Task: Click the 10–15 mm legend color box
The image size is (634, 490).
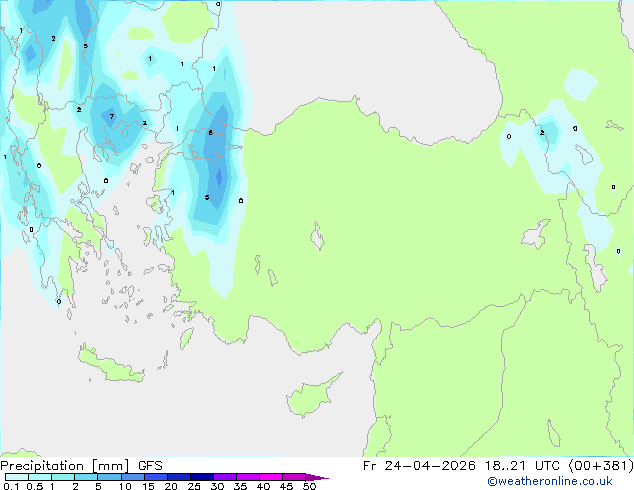Action: point(132,477)
